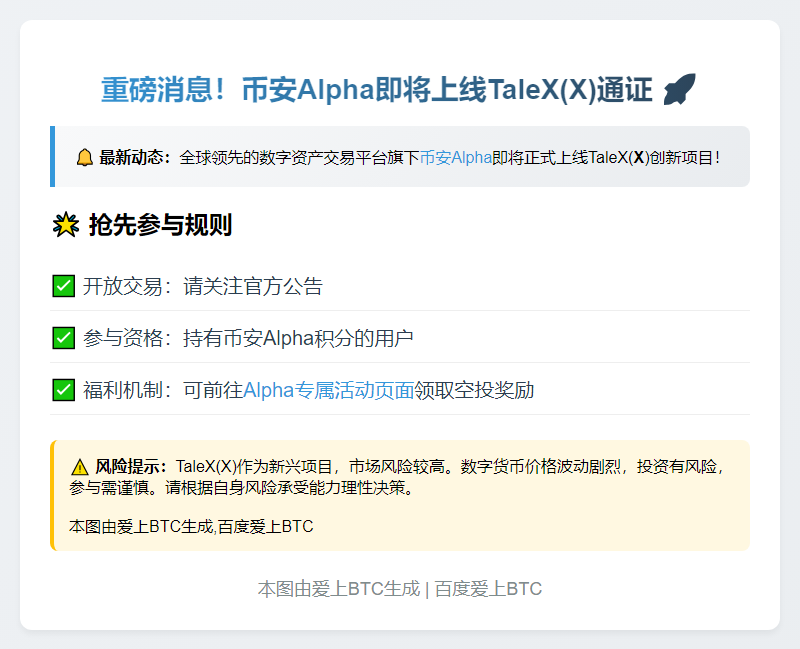Click the line 本图由爱上BTC生成,百度爱上BTC in yellow box
800x649 pixels.
[x=191, y=527]
